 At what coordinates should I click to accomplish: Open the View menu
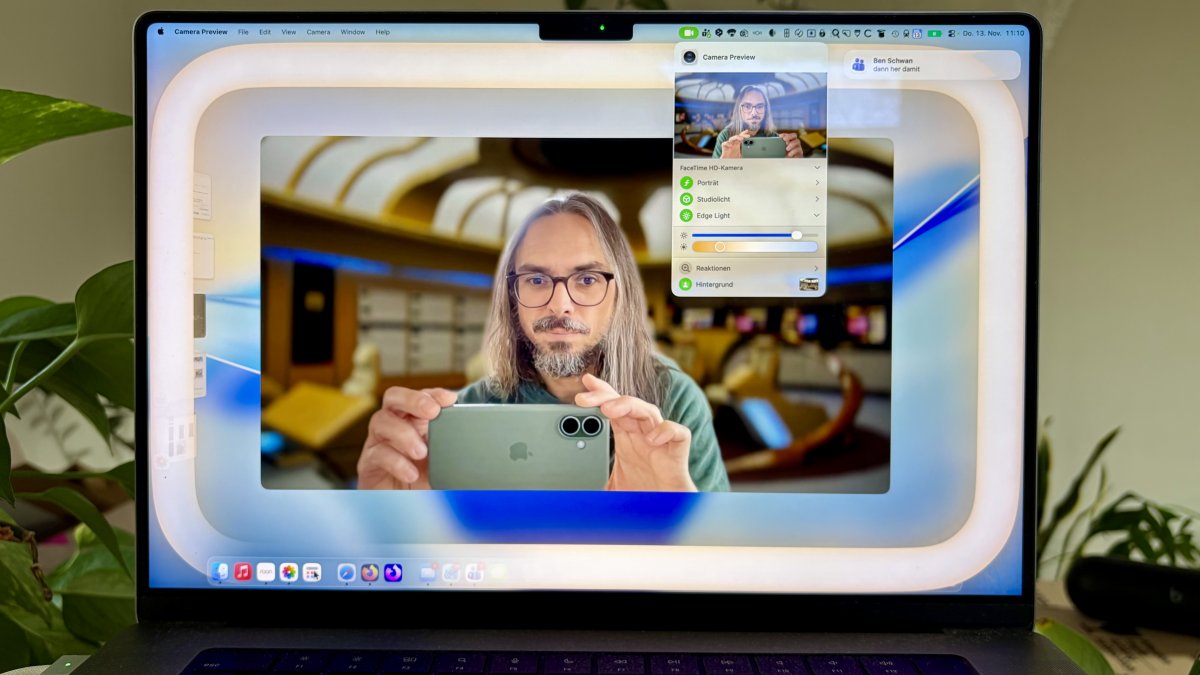(288, 31)
